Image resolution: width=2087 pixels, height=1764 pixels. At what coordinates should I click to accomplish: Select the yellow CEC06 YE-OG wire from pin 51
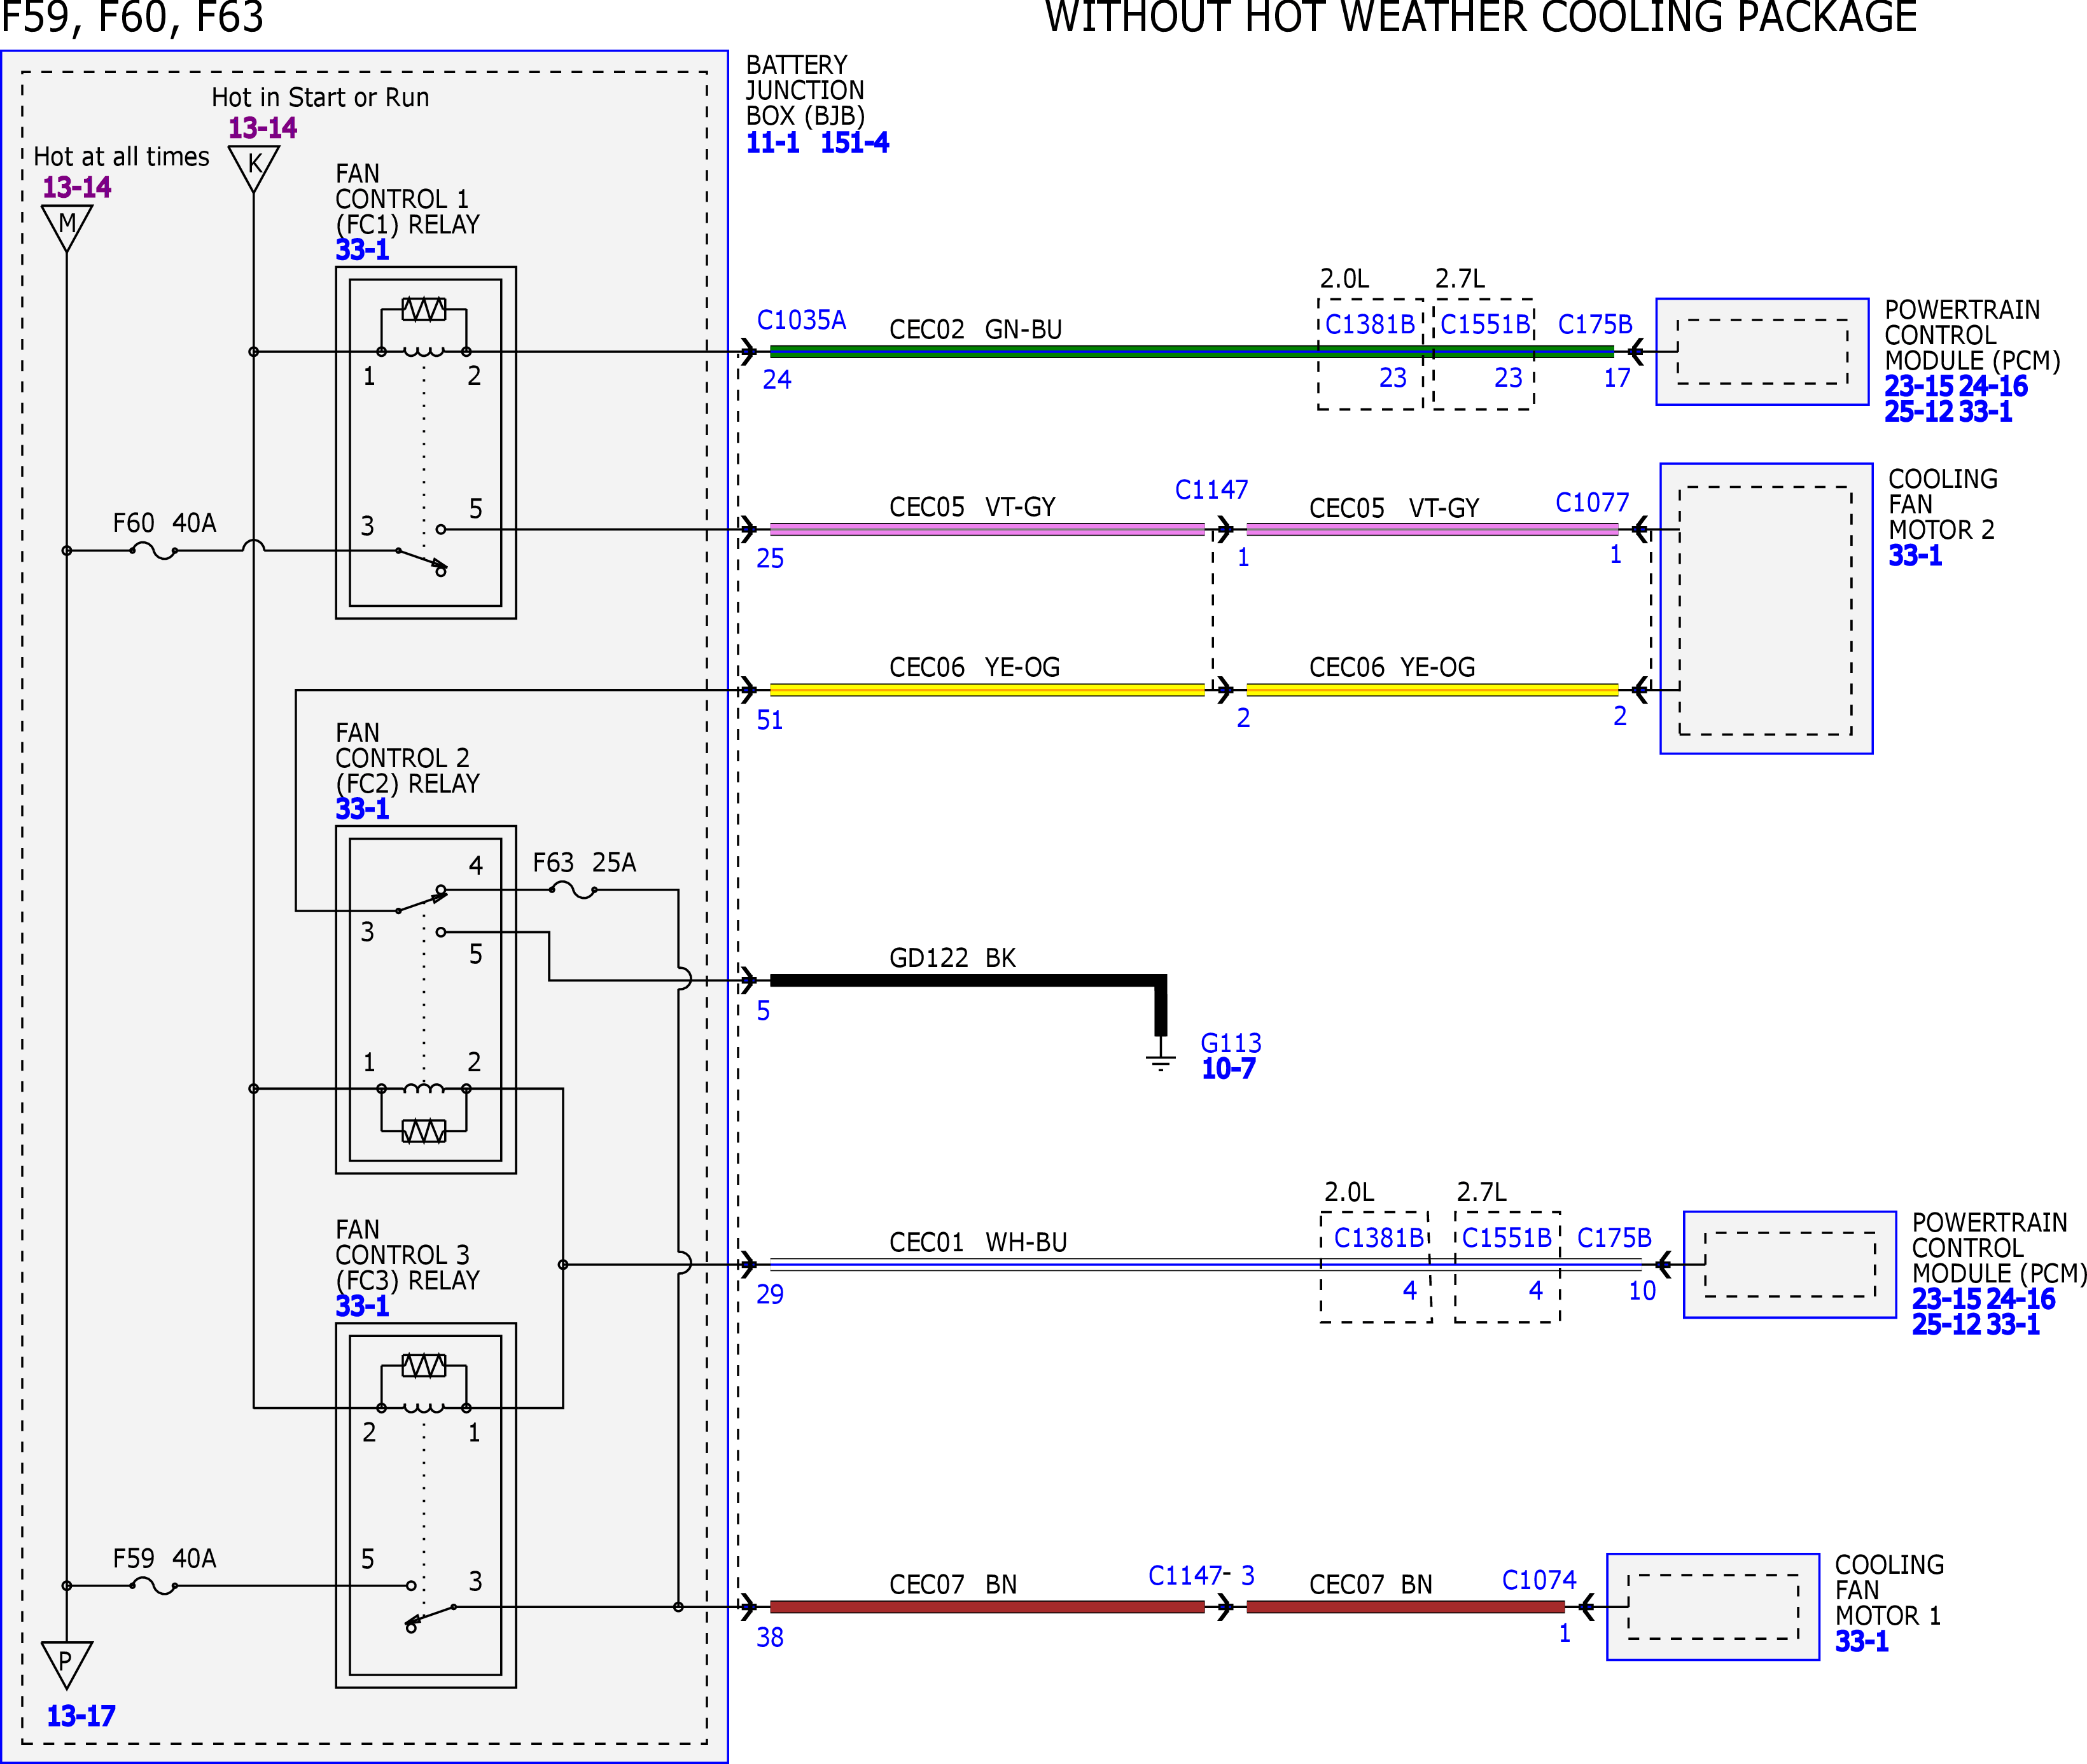[x=987, y=690]
